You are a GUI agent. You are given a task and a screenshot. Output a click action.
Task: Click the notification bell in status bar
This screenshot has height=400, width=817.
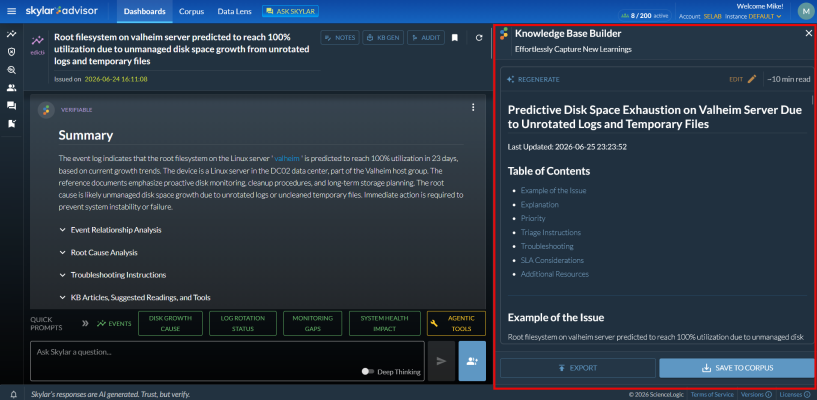14,394
